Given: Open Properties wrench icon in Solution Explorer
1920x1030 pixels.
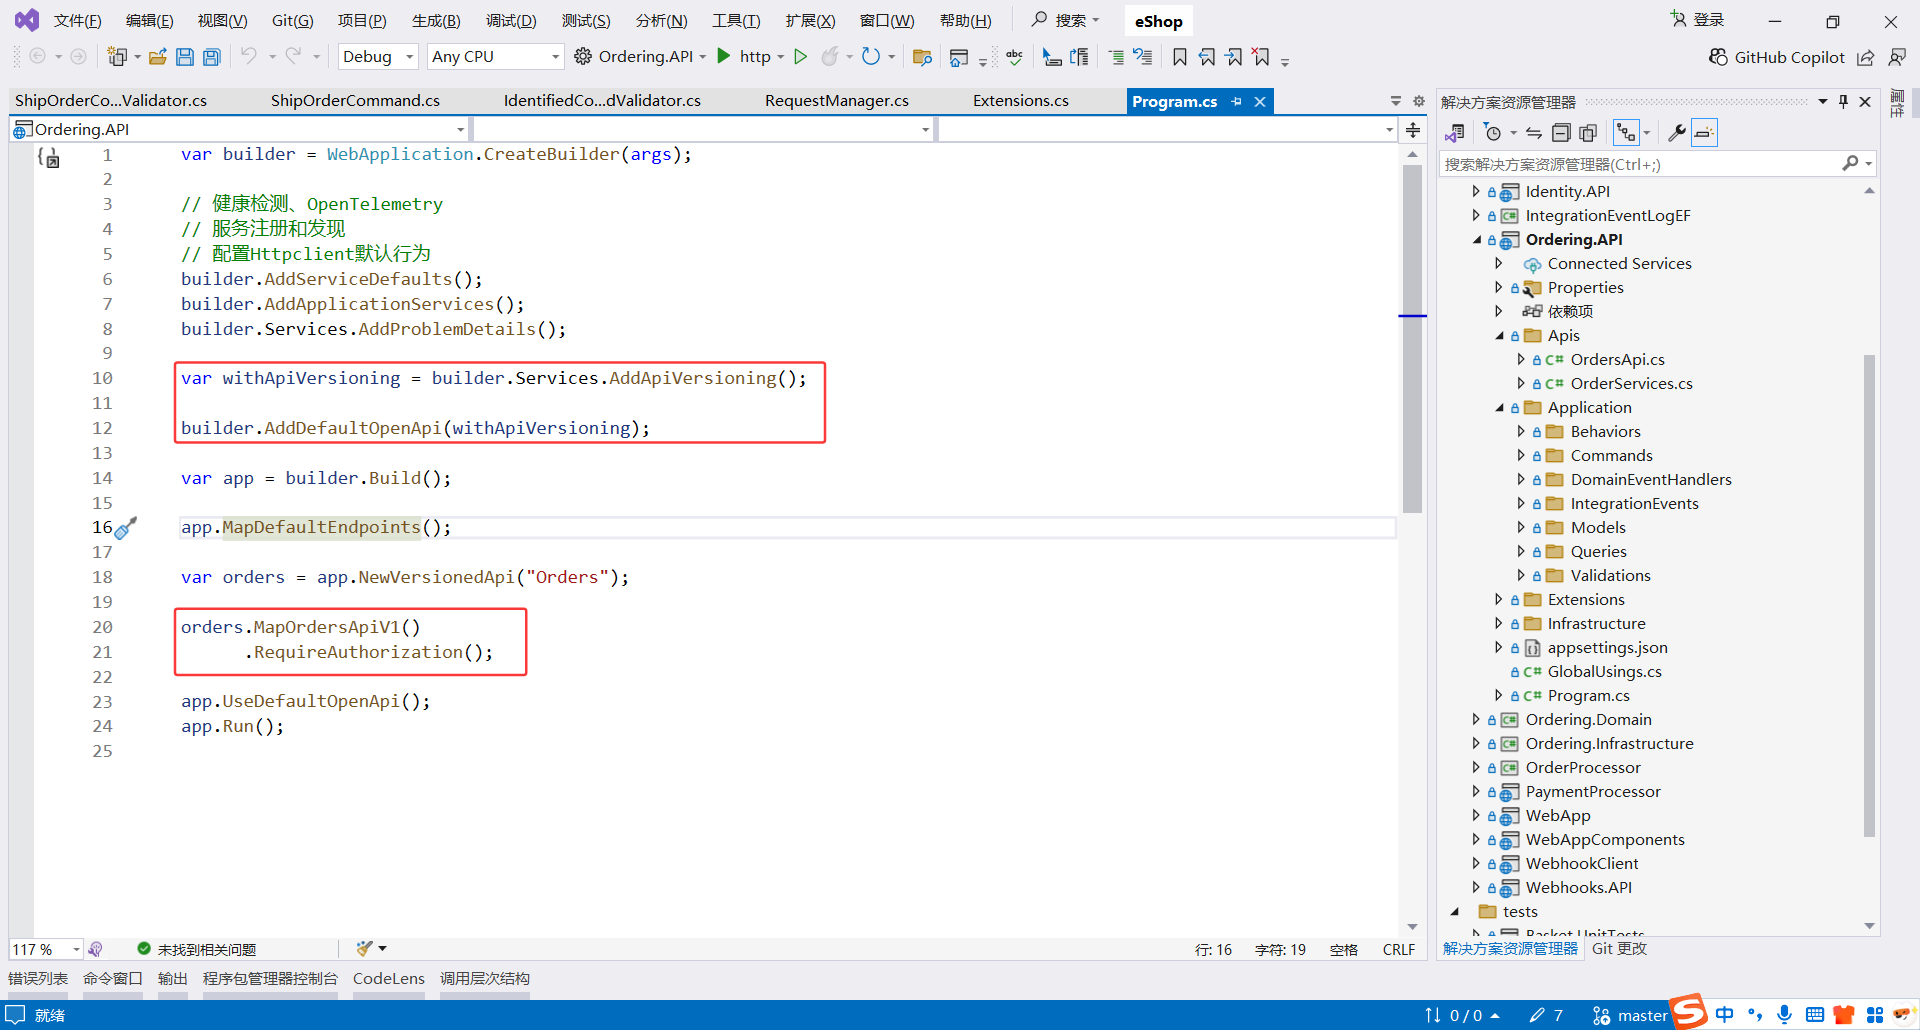Looking at the screenshot, I should tap(1677, 133).
